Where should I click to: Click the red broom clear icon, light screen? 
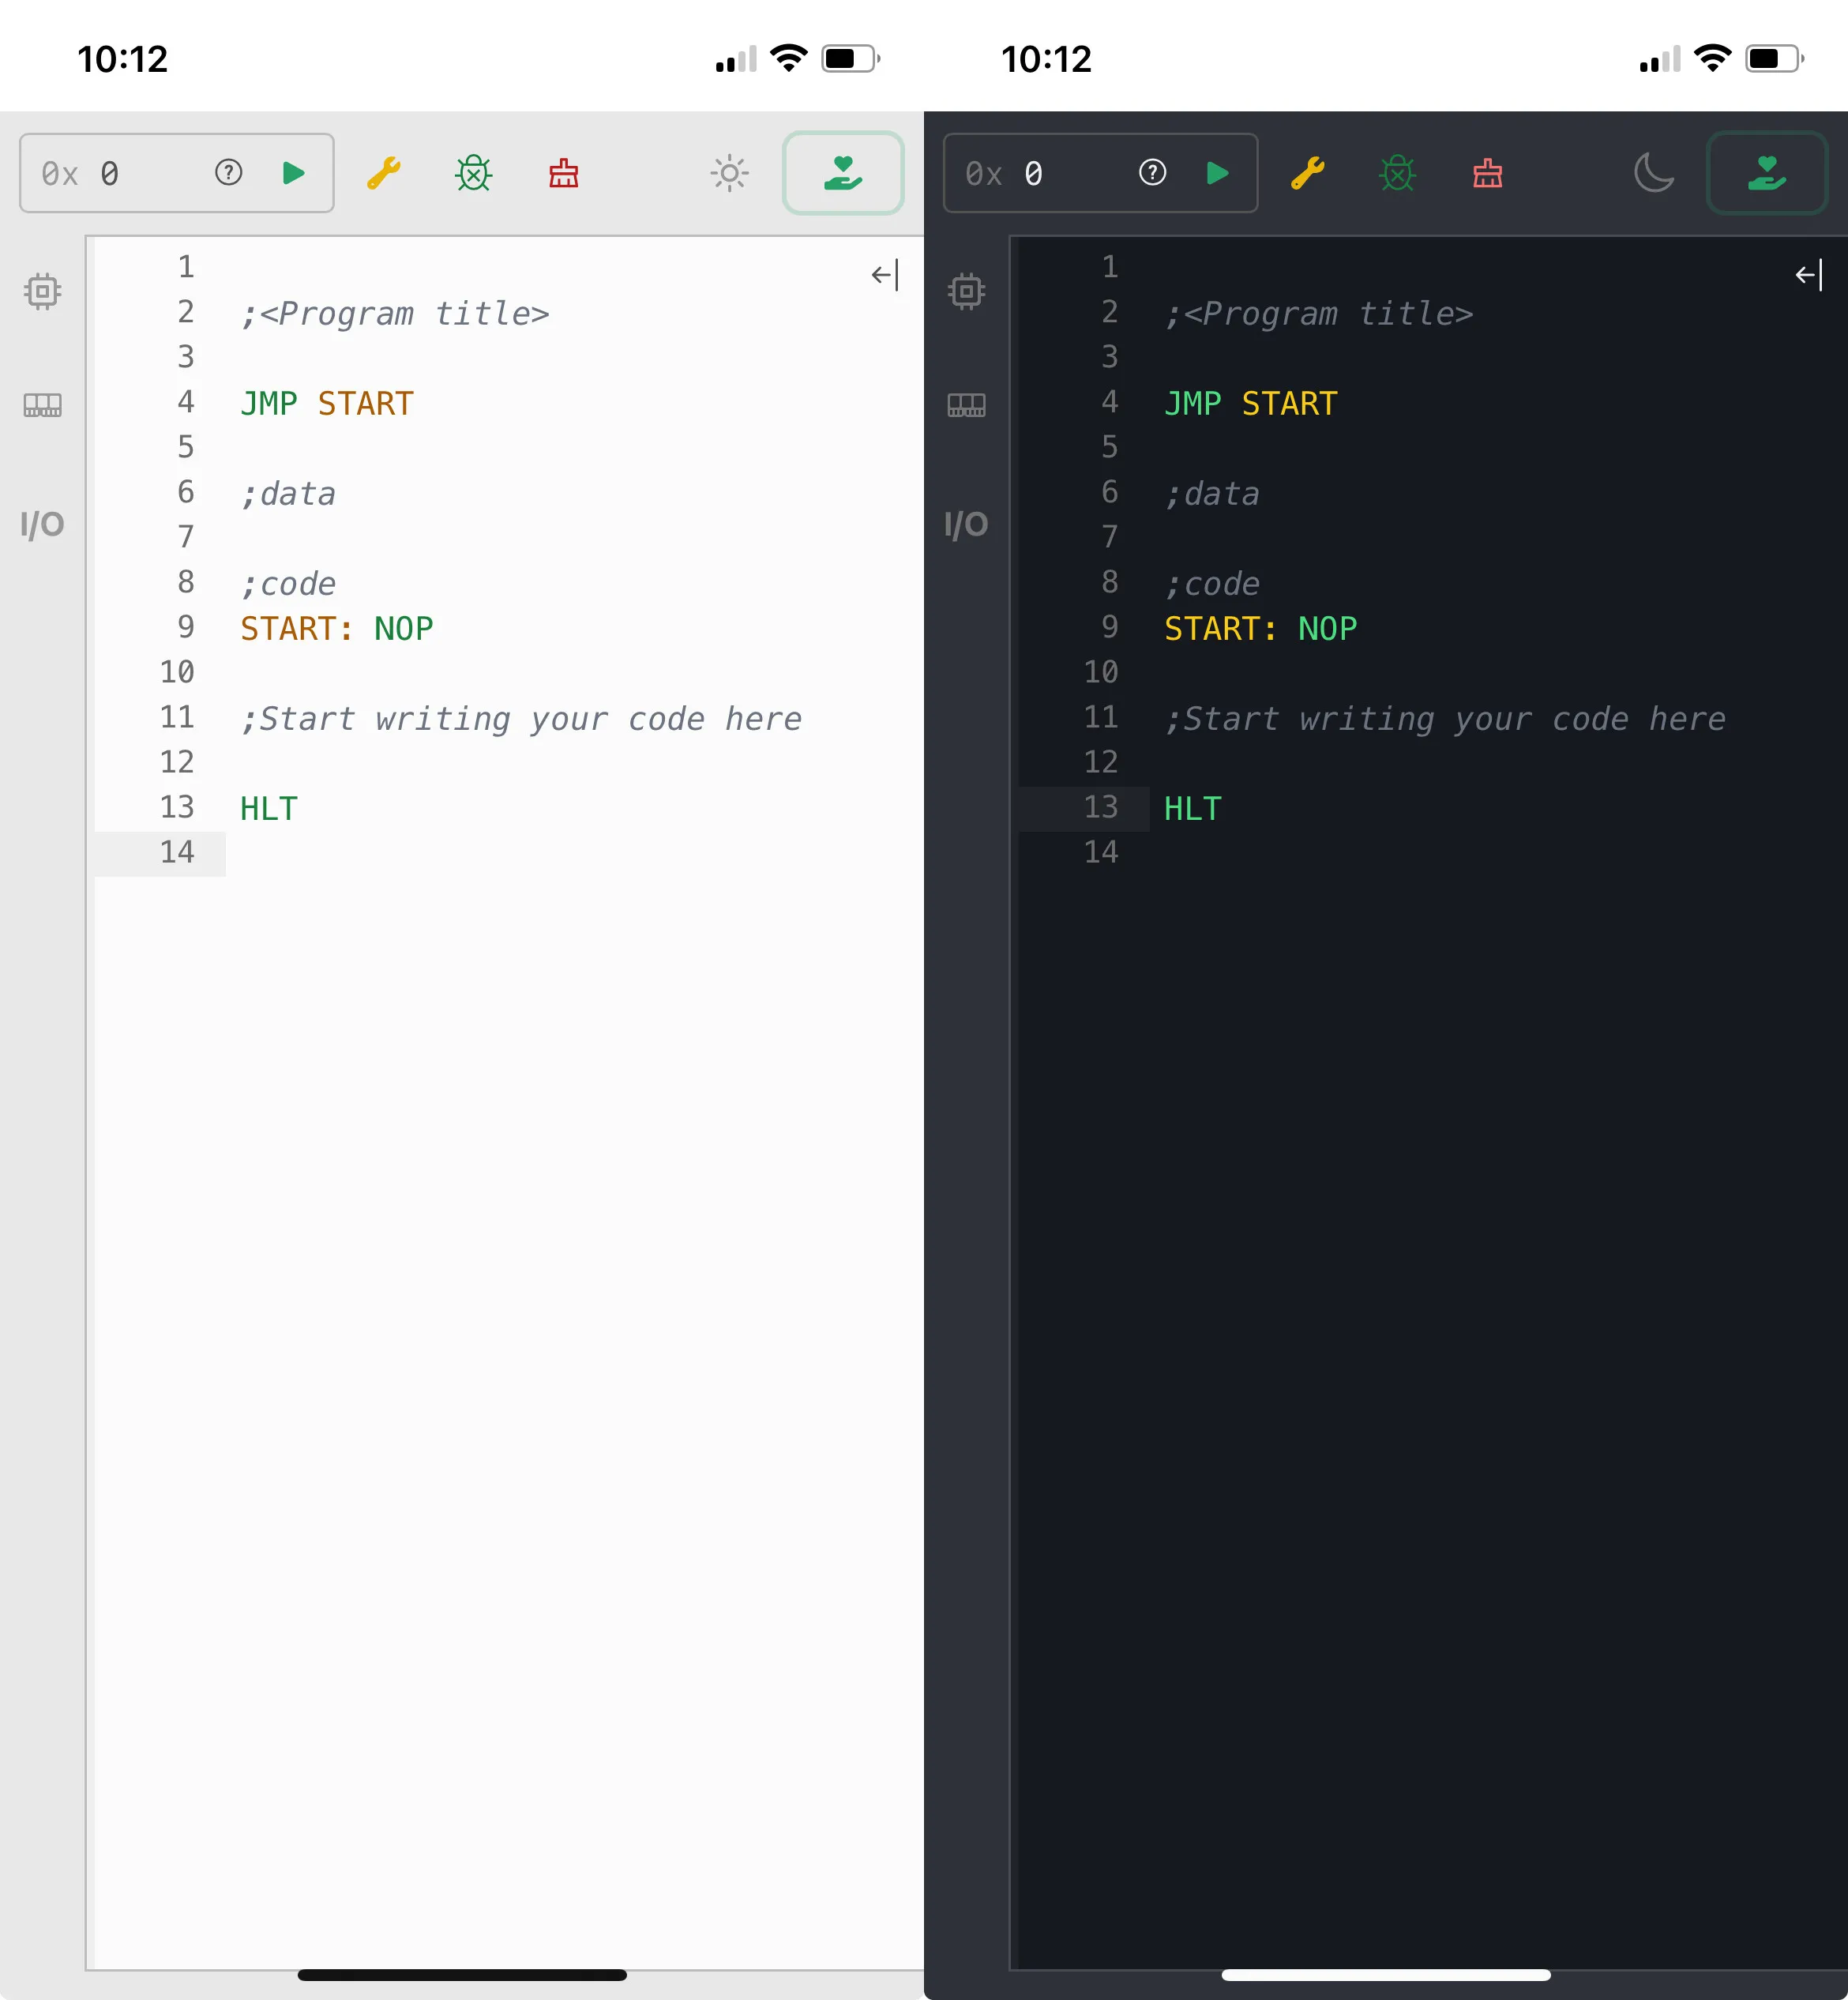click(564, 173)
